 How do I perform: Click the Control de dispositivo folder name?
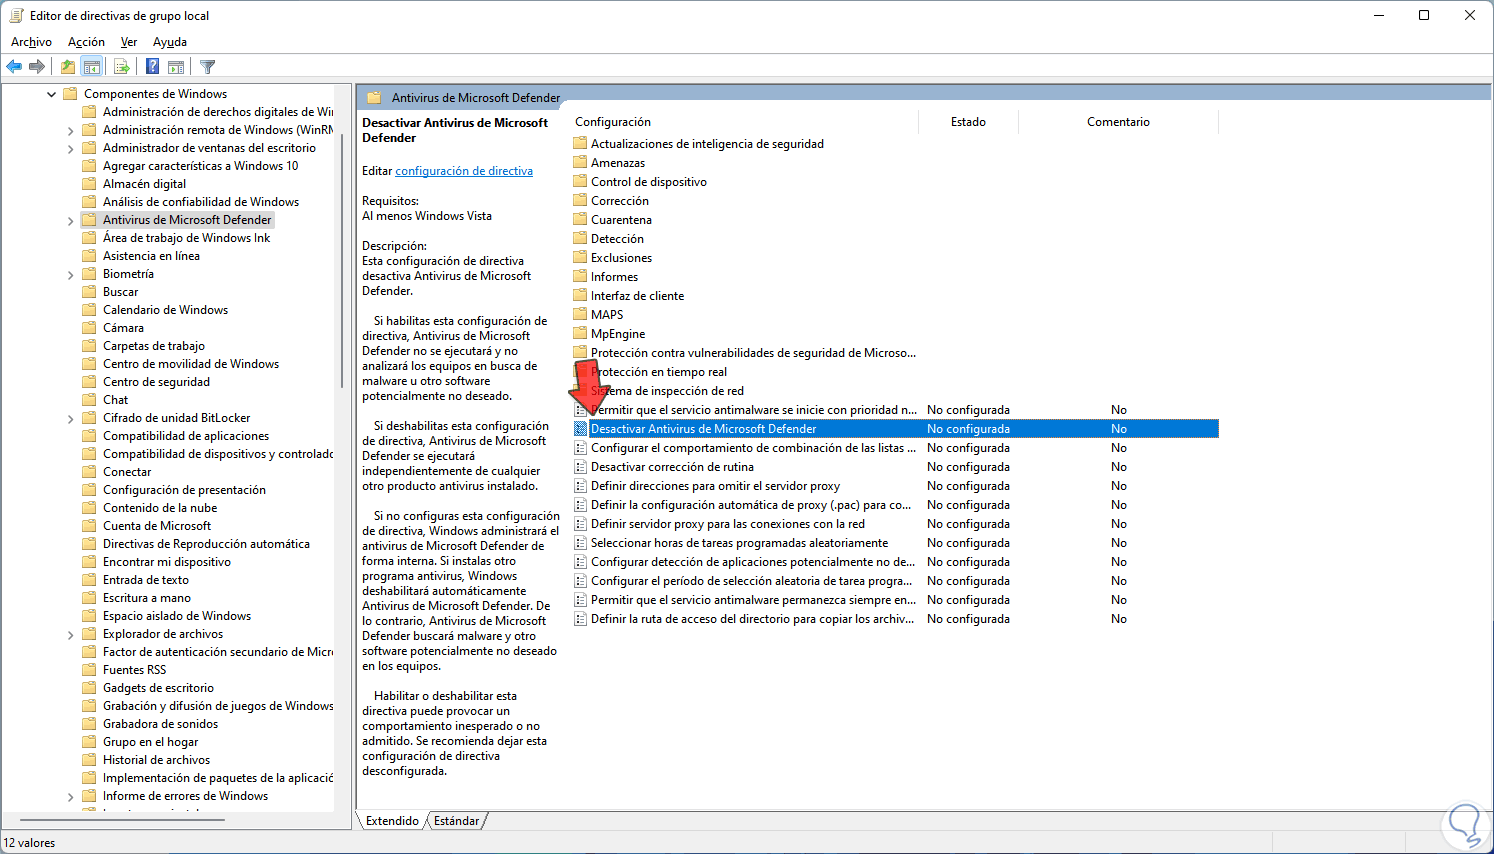pyautogui.click(x=649, y=182)
